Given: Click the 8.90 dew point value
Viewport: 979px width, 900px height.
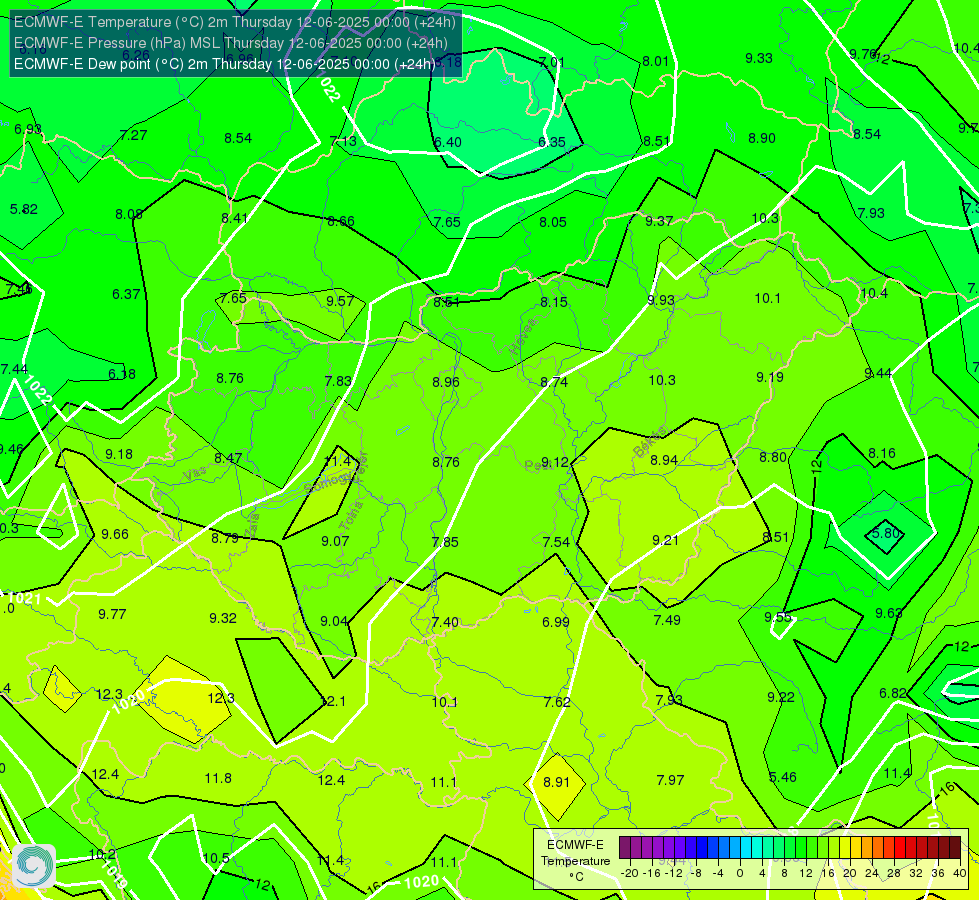Looking at the screenshot, I should tap(762, 138).
